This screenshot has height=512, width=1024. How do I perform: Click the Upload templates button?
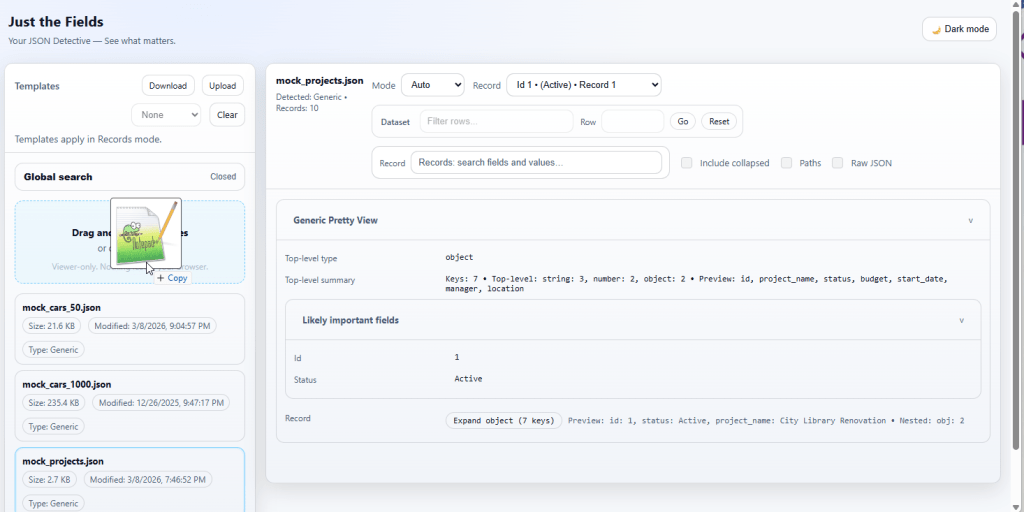tap(222, 86)
